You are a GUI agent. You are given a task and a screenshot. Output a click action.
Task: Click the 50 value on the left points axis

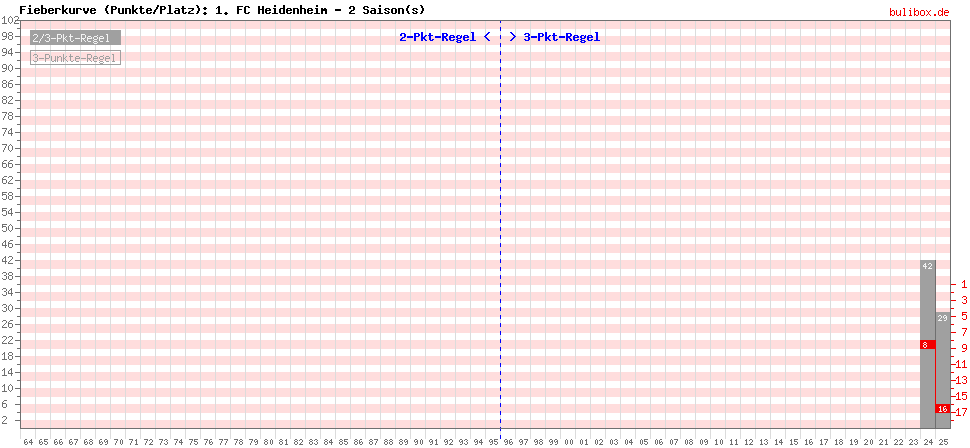point(9,228)
